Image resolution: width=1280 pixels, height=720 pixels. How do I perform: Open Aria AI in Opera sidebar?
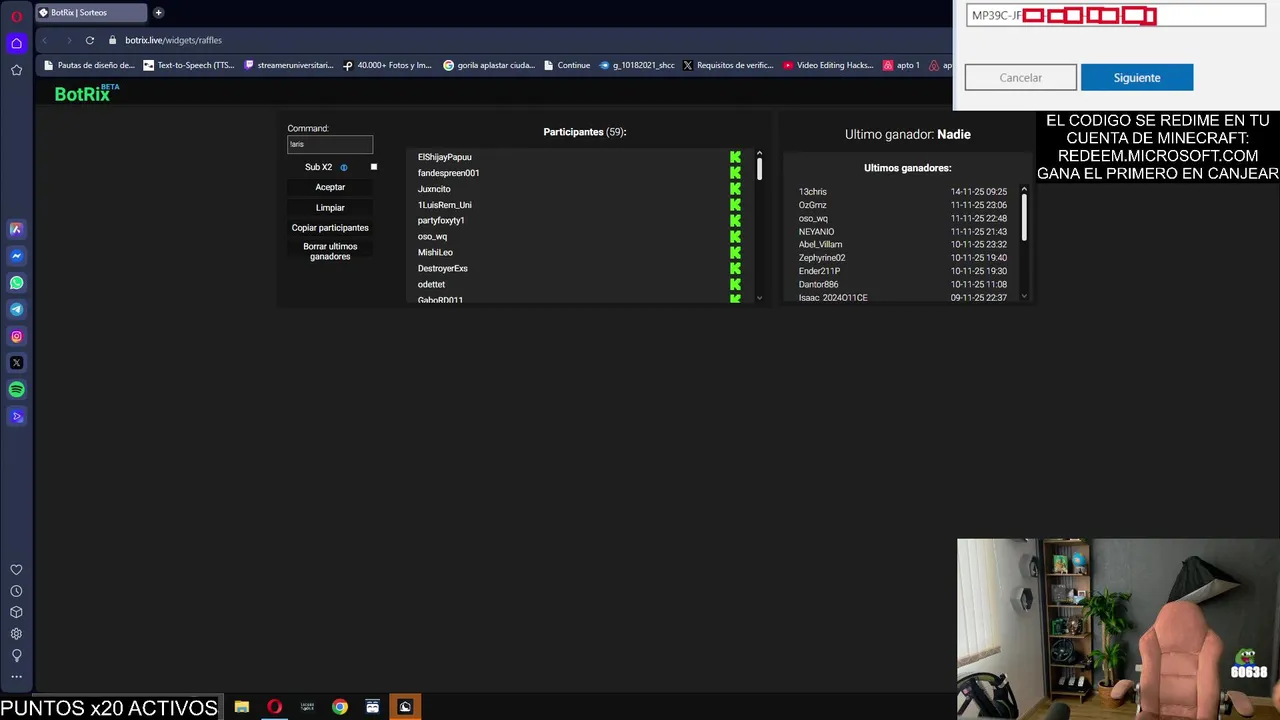click(x=16, y=229)
